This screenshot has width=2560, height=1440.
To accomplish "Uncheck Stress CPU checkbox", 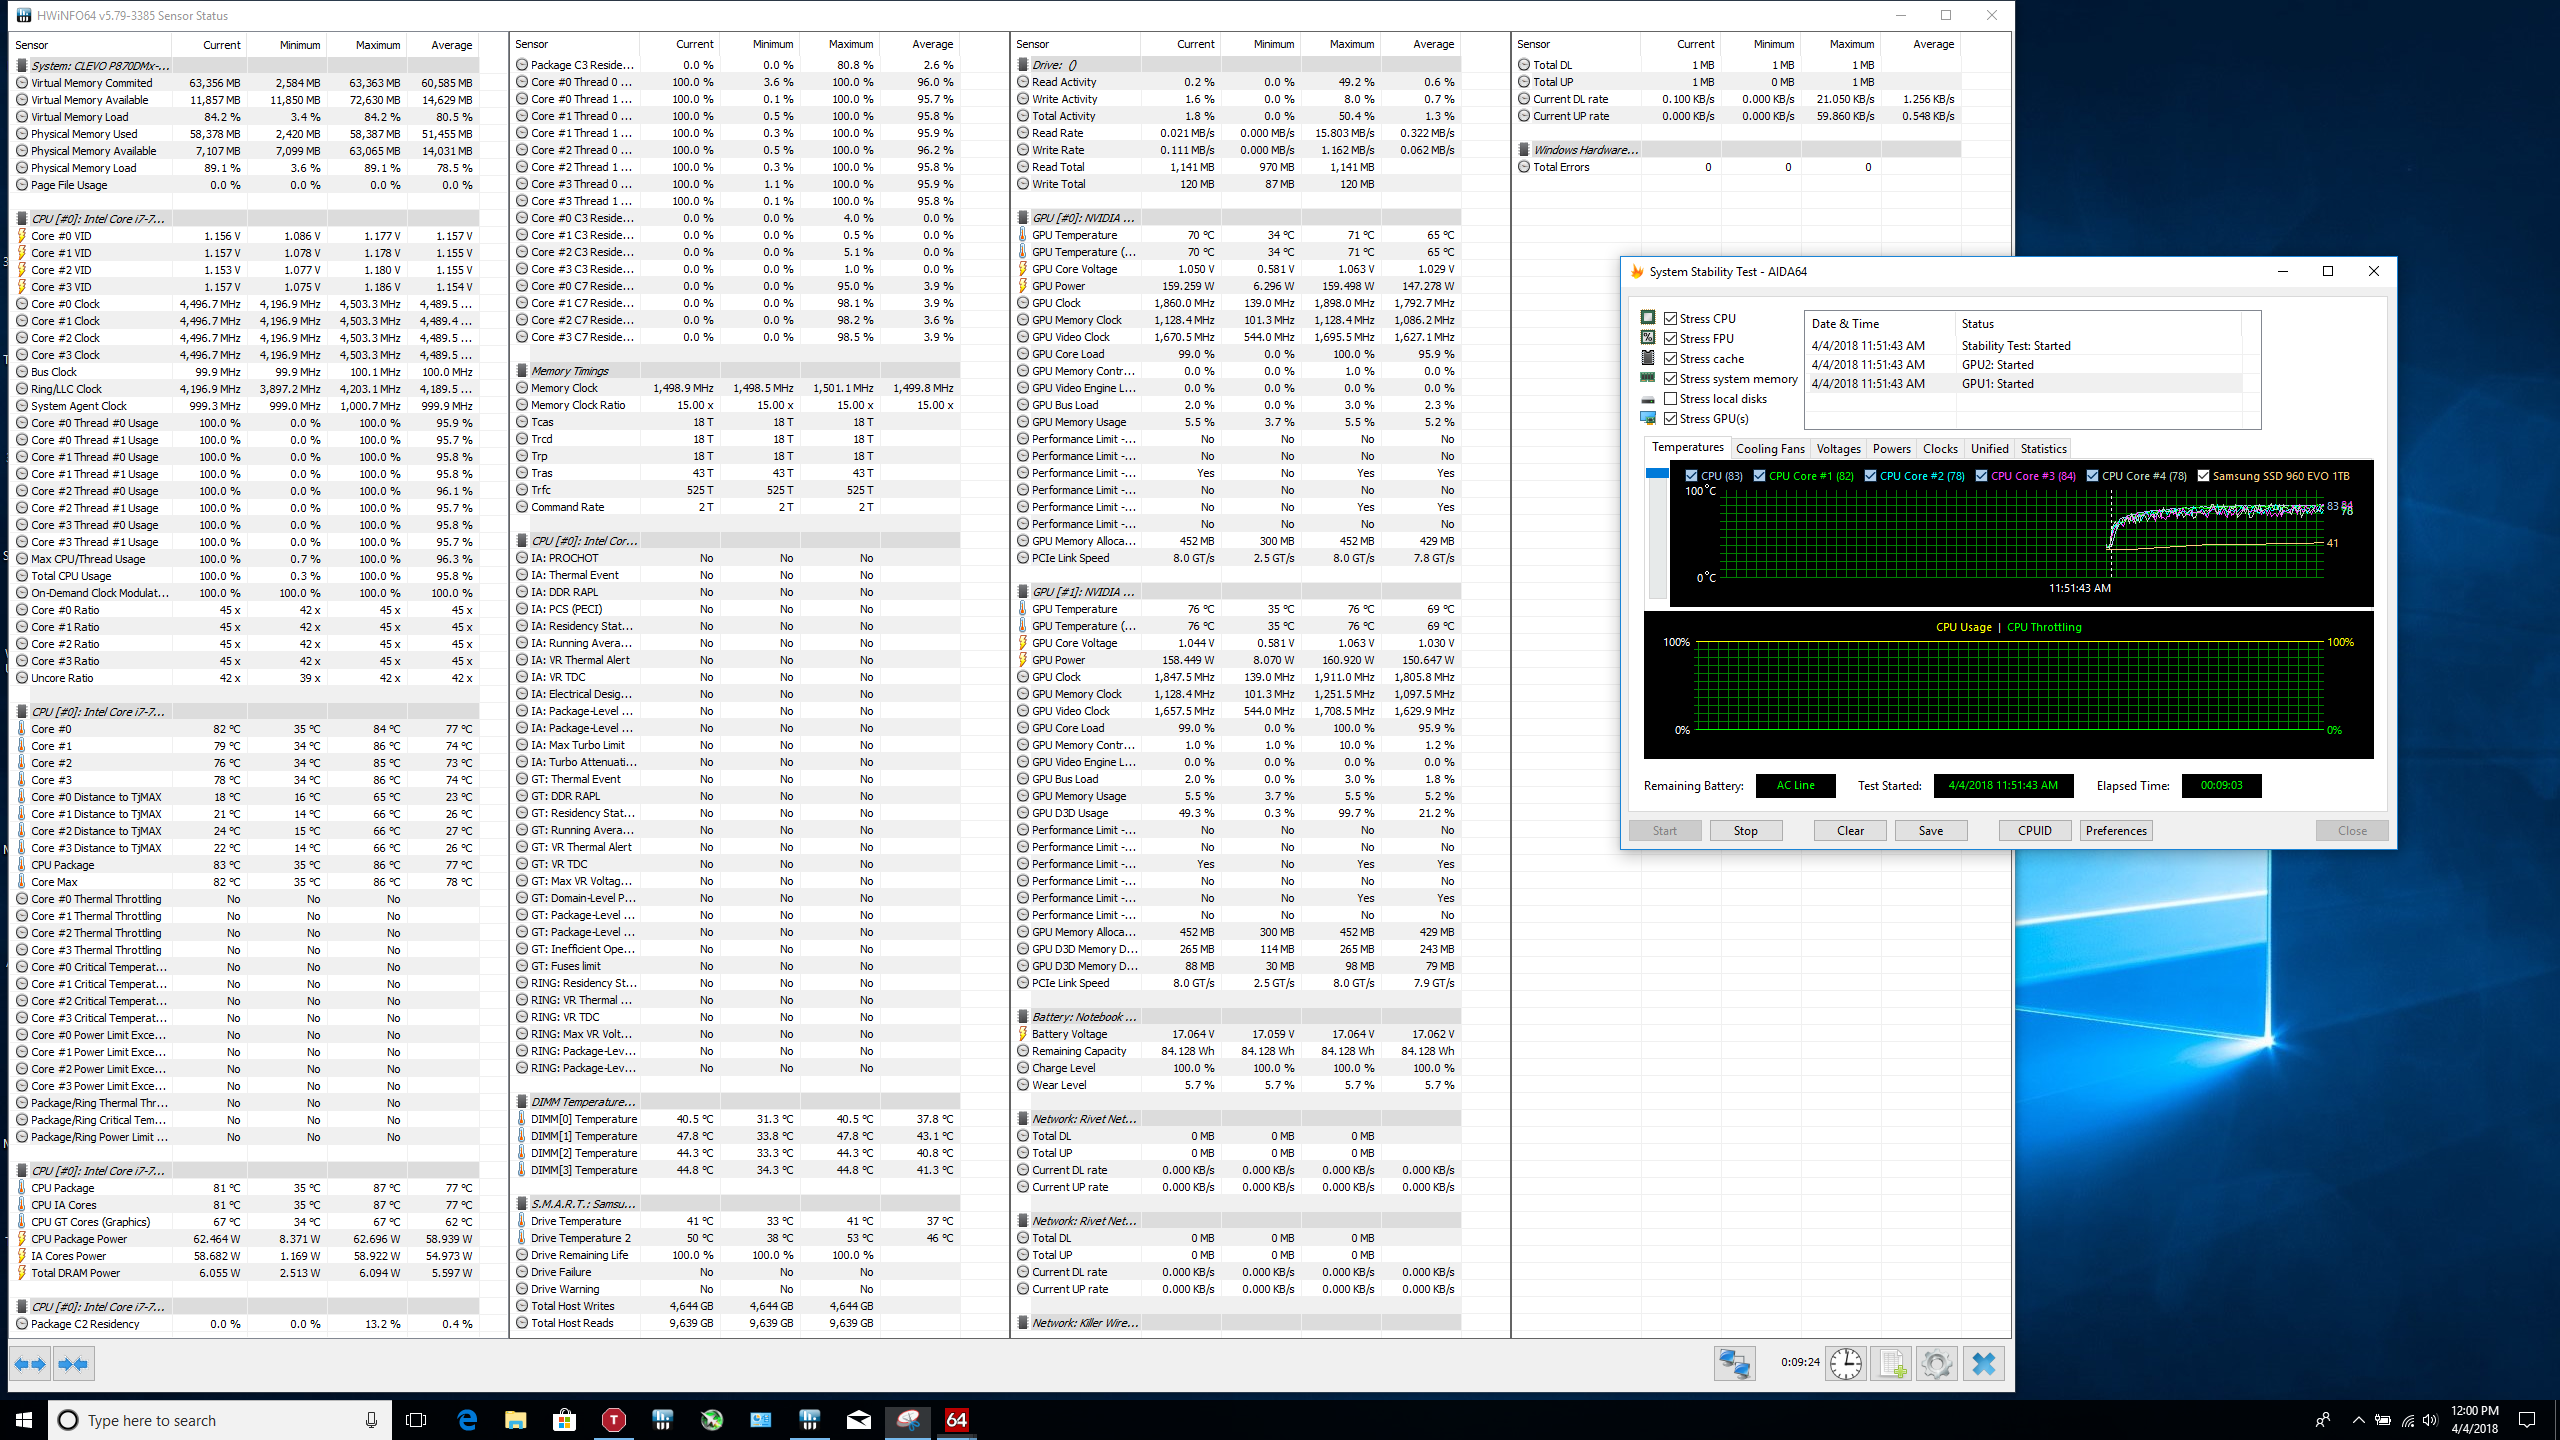I will pos(1670,318).
